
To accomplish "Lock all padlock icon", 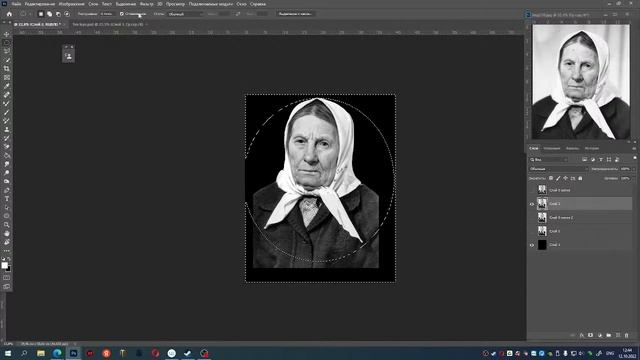I will click(580, 178).
